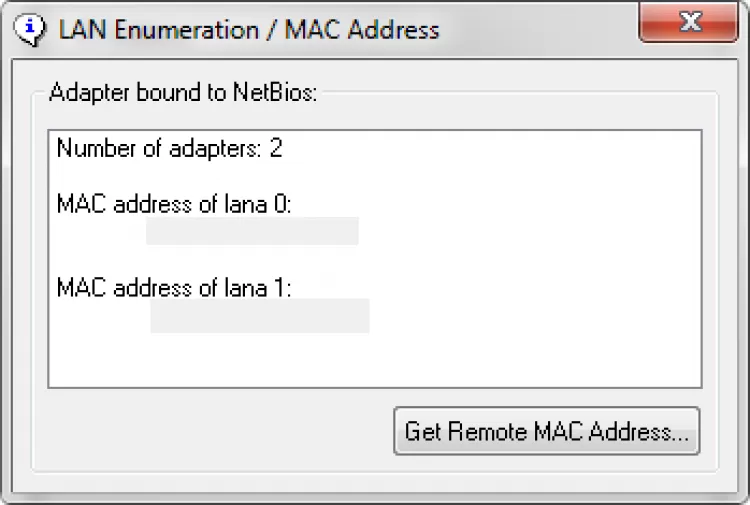Image resolution: width=750 pixels, height=505 pixels.
Task: Click the Get Remote MAC Address button
Action: coord(546,432)
